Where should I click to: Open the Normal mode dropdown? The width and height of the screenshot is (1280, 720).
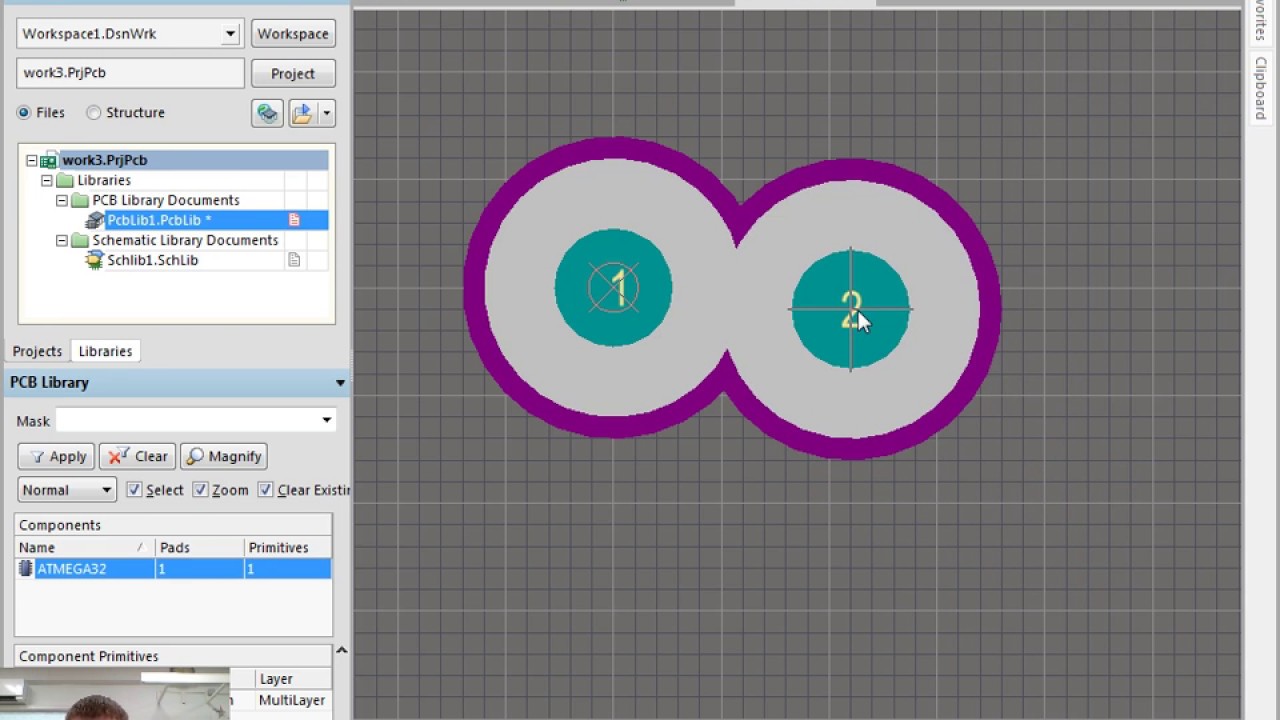(x=106, y=490)
